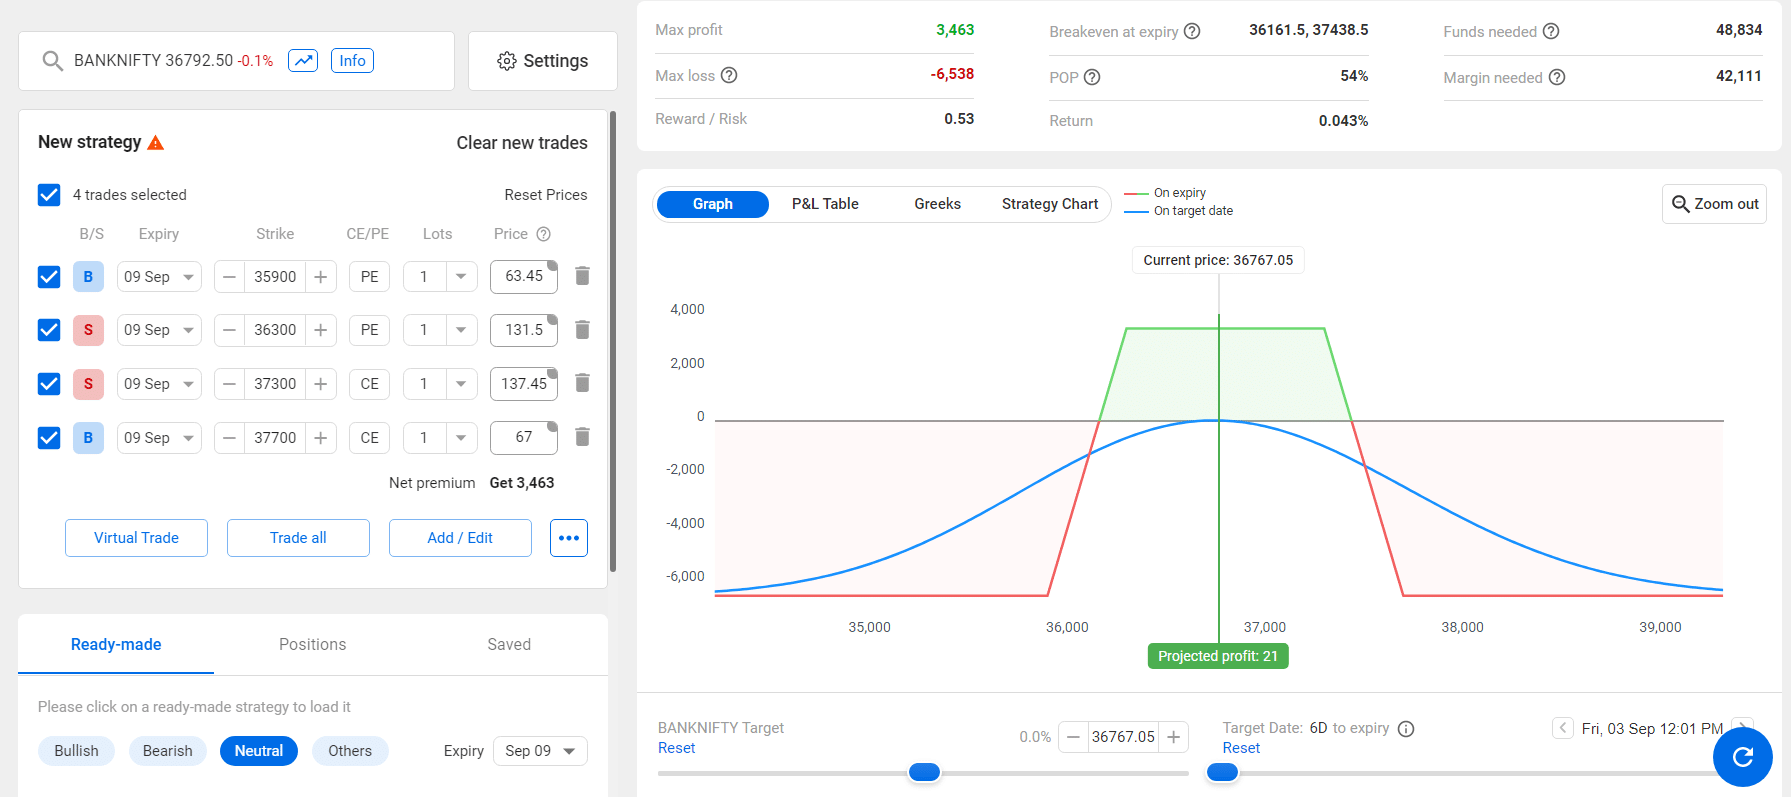
Task: Toggle the 4 trades selected checkbox
Action: click(49, 195)
